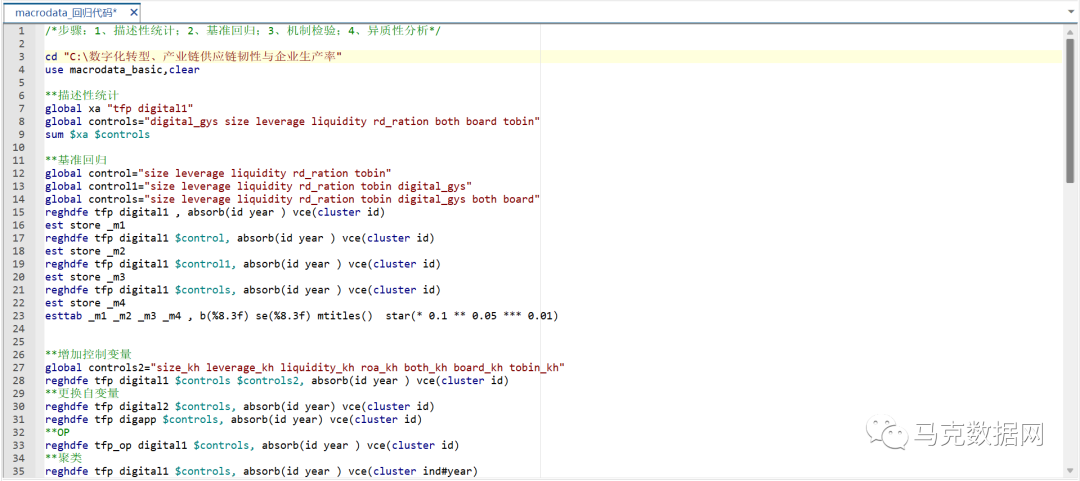
Task: Click the comment **描述性统计
Action: coord(82,95)
